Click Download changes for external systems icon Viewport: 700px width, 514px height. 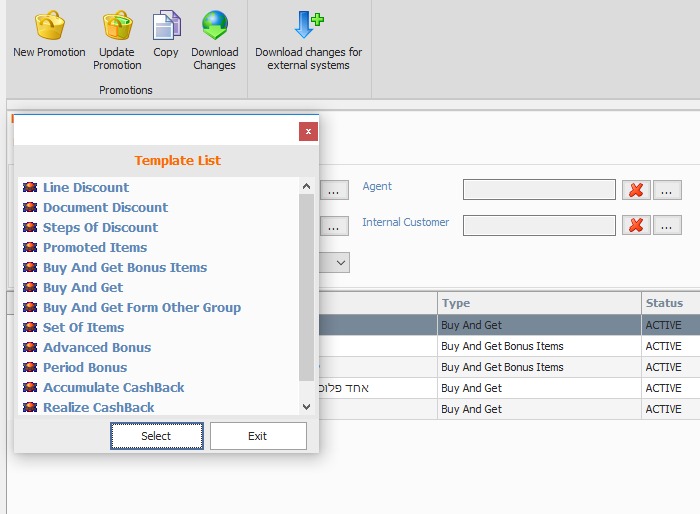coord(308,26)
